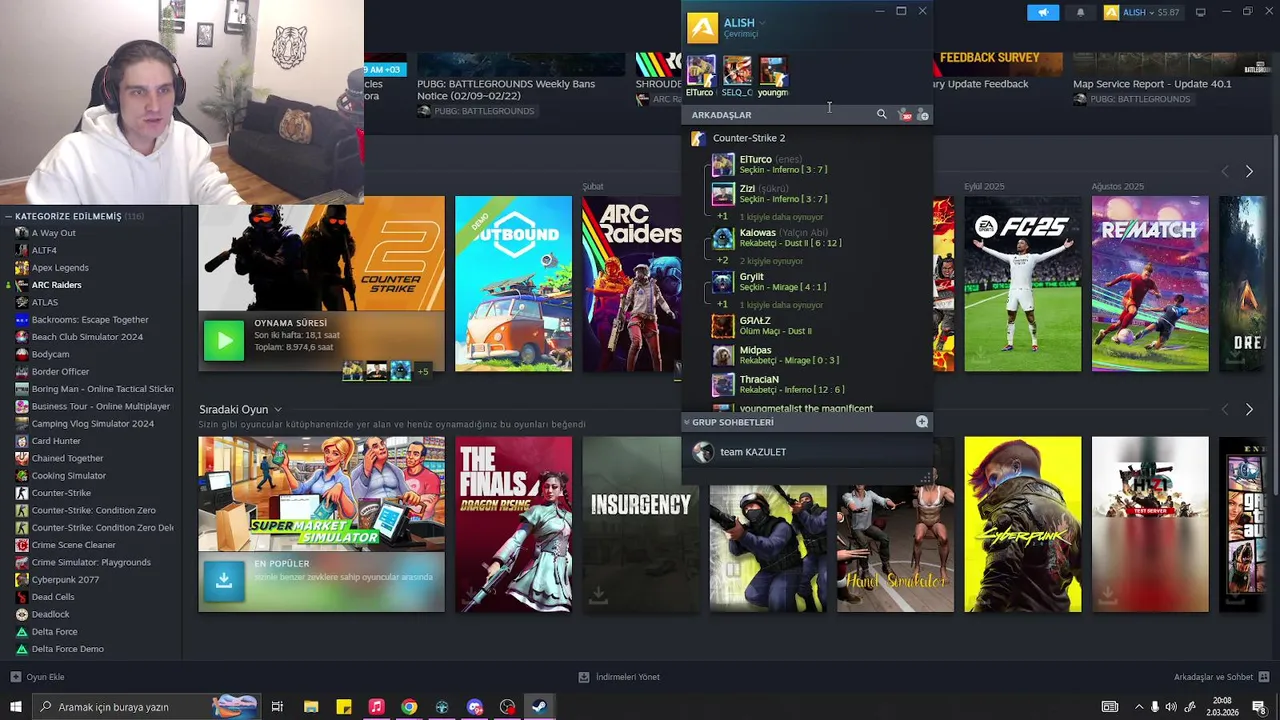Open Midpas friend row

point(807,355)
